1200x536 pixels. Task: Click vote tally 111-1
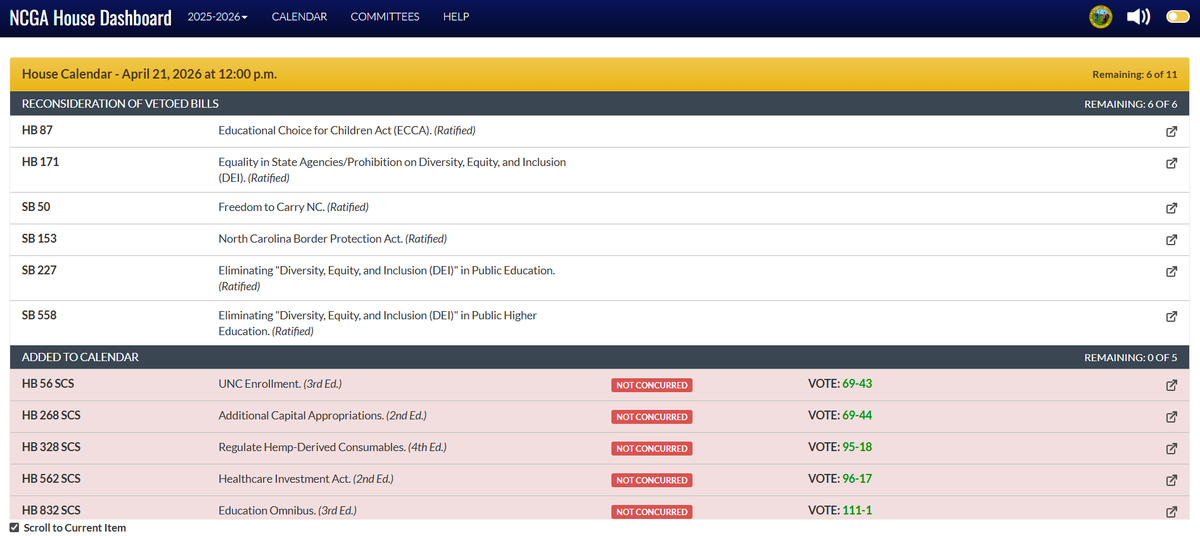click(x=857, y=510)
